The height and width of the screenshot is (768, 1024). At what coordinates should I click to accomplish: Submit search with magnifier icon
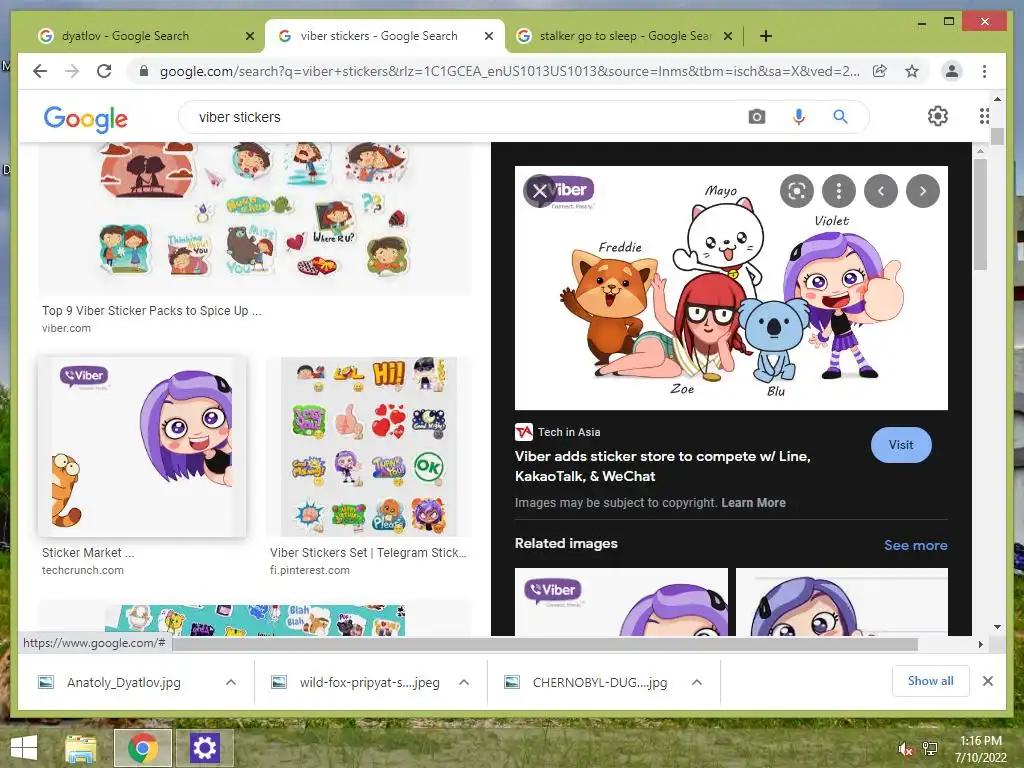click(840, 117)
